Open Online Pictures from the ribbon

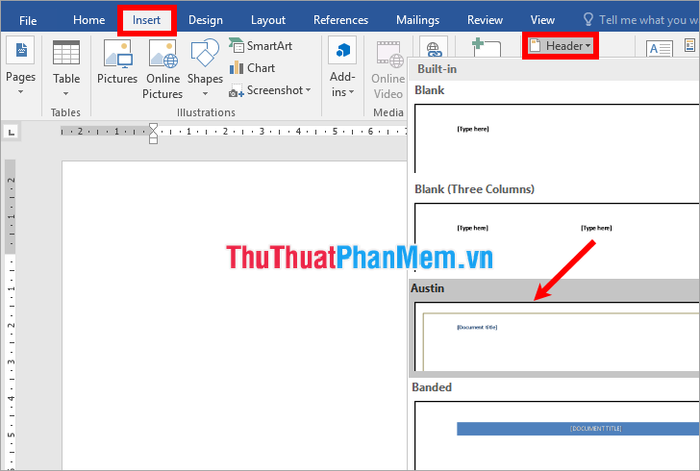coord(162,54)
